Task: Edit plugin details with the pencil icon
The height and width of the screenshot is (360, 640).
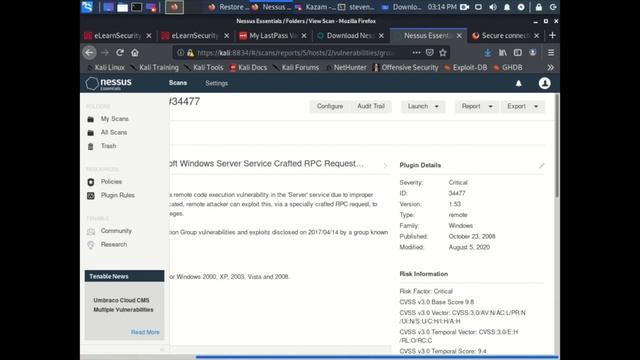Action: [542, 165]
